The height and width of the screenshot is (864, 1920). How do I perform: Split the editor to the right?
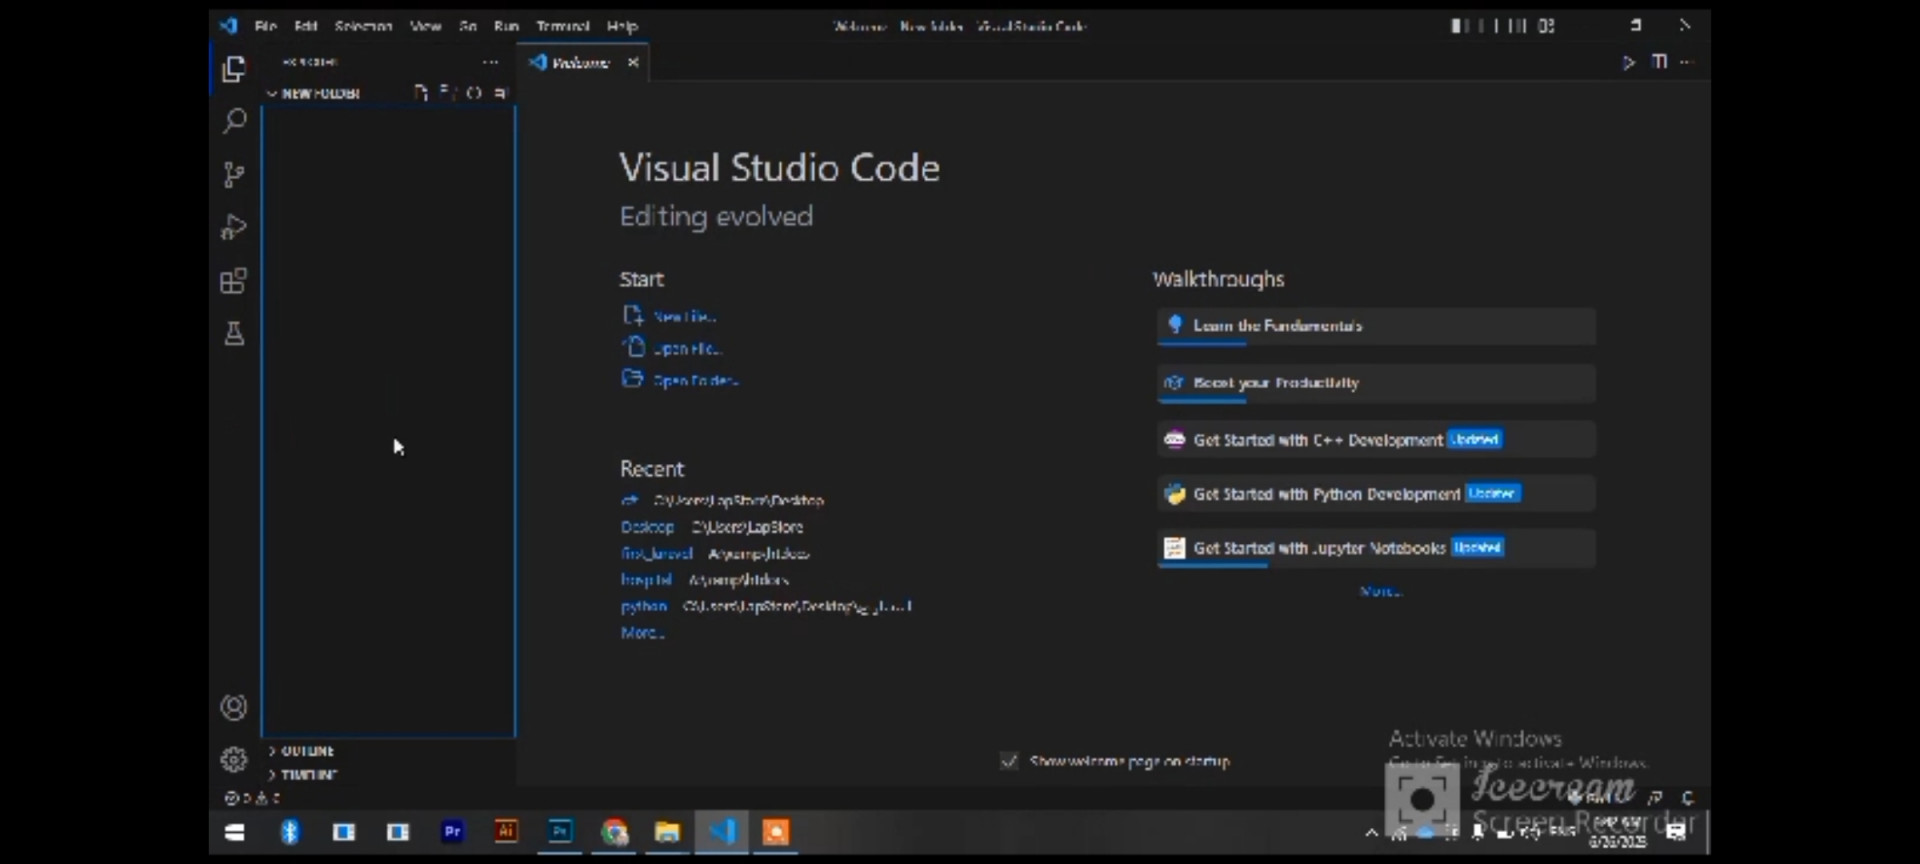[1660, 62]
